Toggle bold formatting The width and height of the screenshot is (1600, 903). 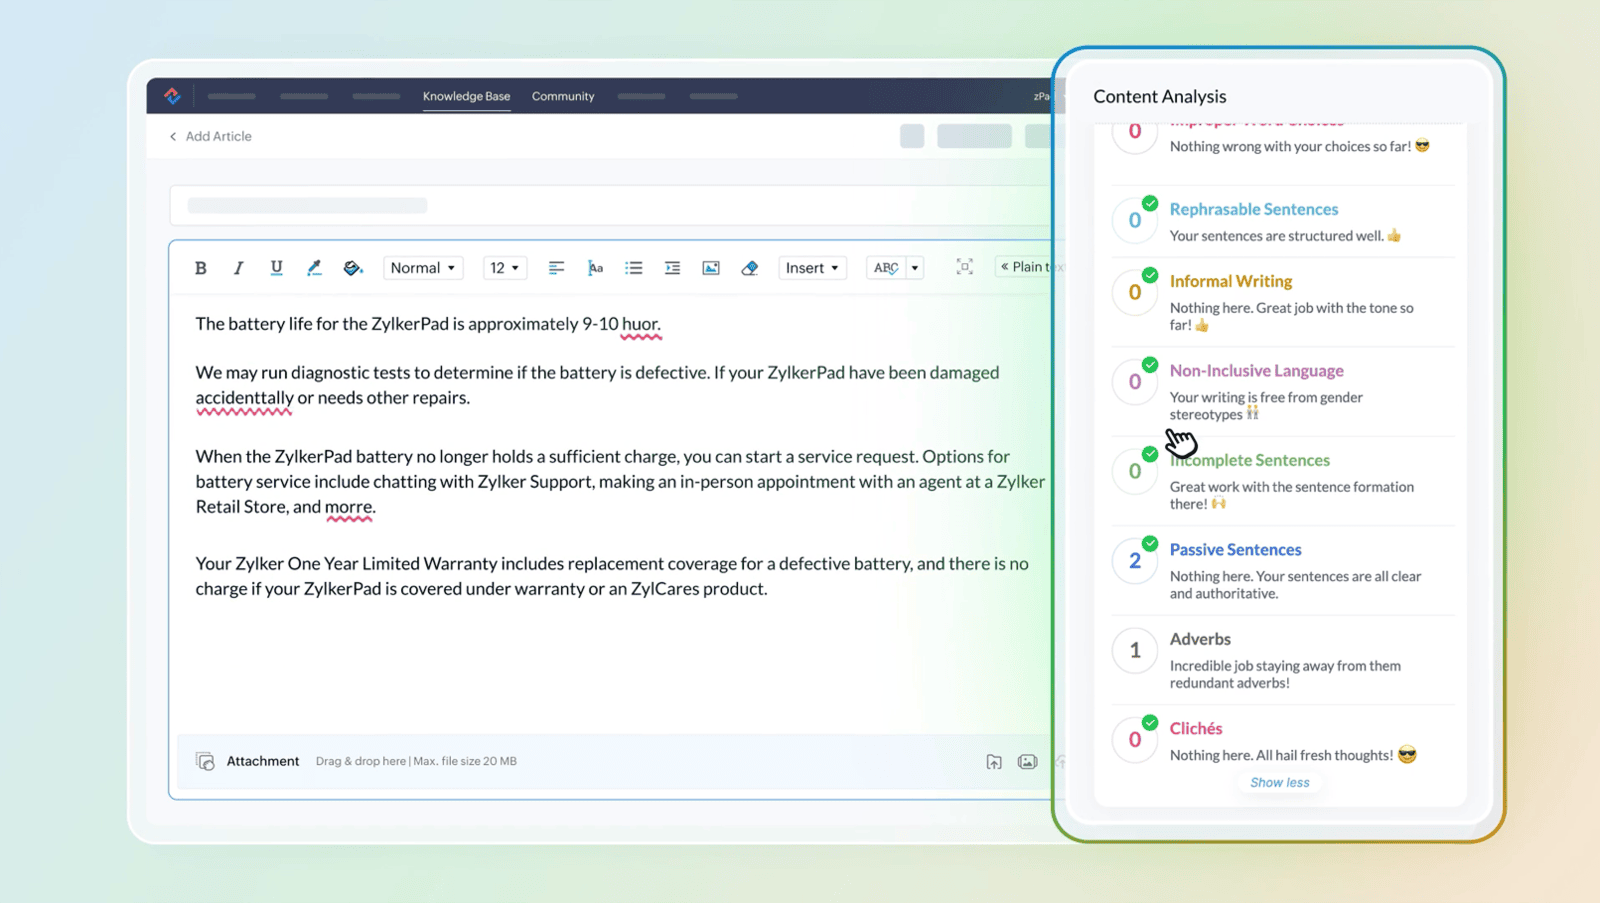[201, 268]
